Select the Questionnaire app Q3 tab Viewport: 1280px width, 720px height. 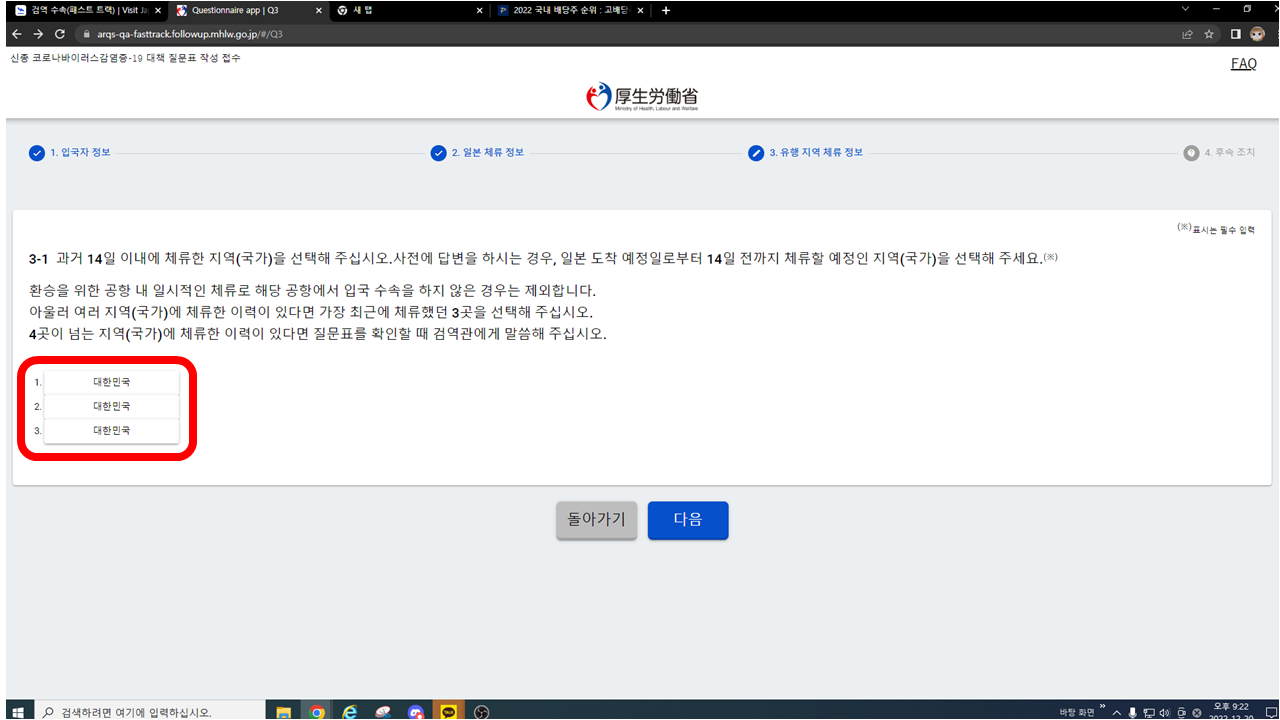(249, 10)
